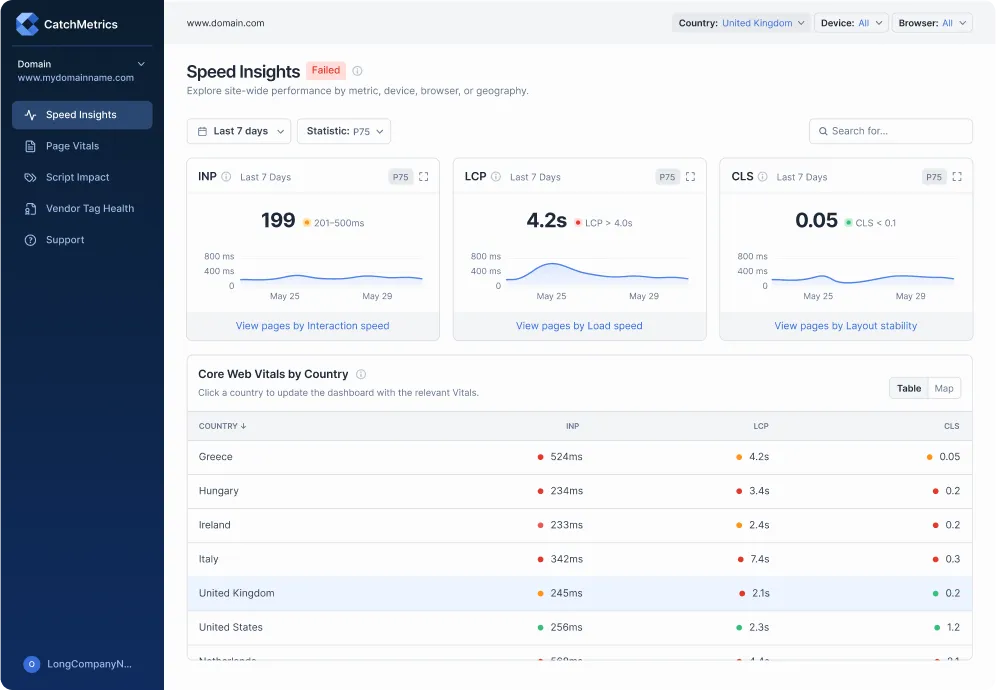Click info icon beside Core Web Vitals by Country
Viewport: 996px width, 690px height.
(x=361, y=374)
